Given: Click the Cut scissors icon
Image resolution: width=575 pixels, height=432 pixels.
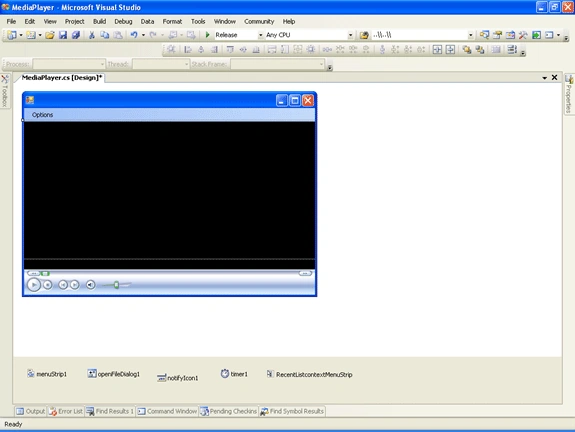Looking at the screenshot, I should [x=92, y=35].
